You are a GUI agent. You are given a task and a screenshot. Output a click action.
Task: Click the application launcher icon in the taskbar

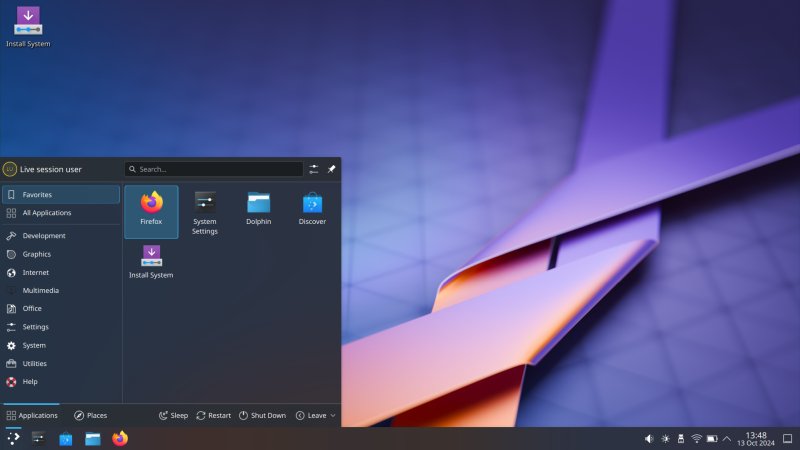[13, 438]
